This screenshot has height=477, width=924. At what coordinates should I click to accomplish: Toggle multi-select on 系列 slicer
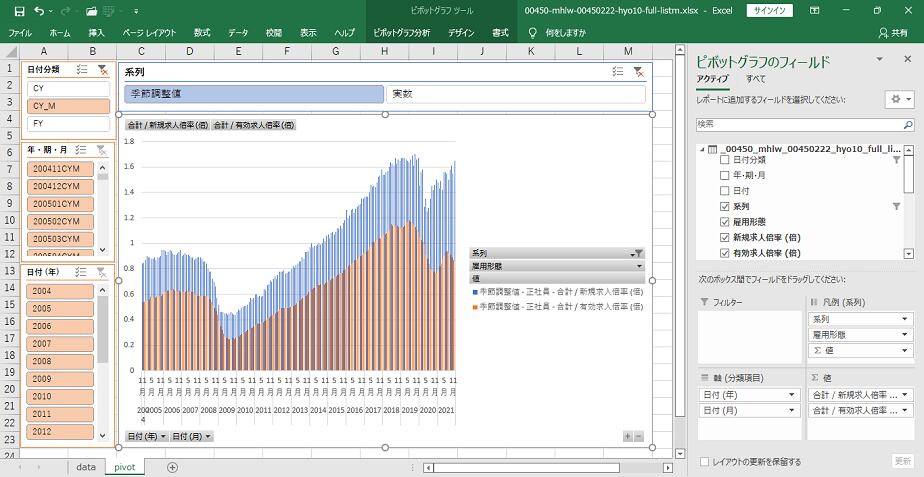[x=618, y=72]
